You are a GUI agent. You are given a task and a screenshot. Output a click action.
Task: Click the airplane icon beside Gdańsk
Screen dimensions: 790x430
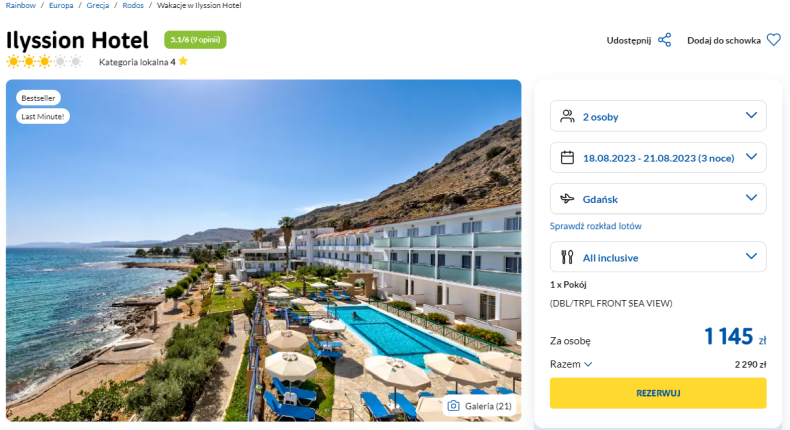click(567, 199)
